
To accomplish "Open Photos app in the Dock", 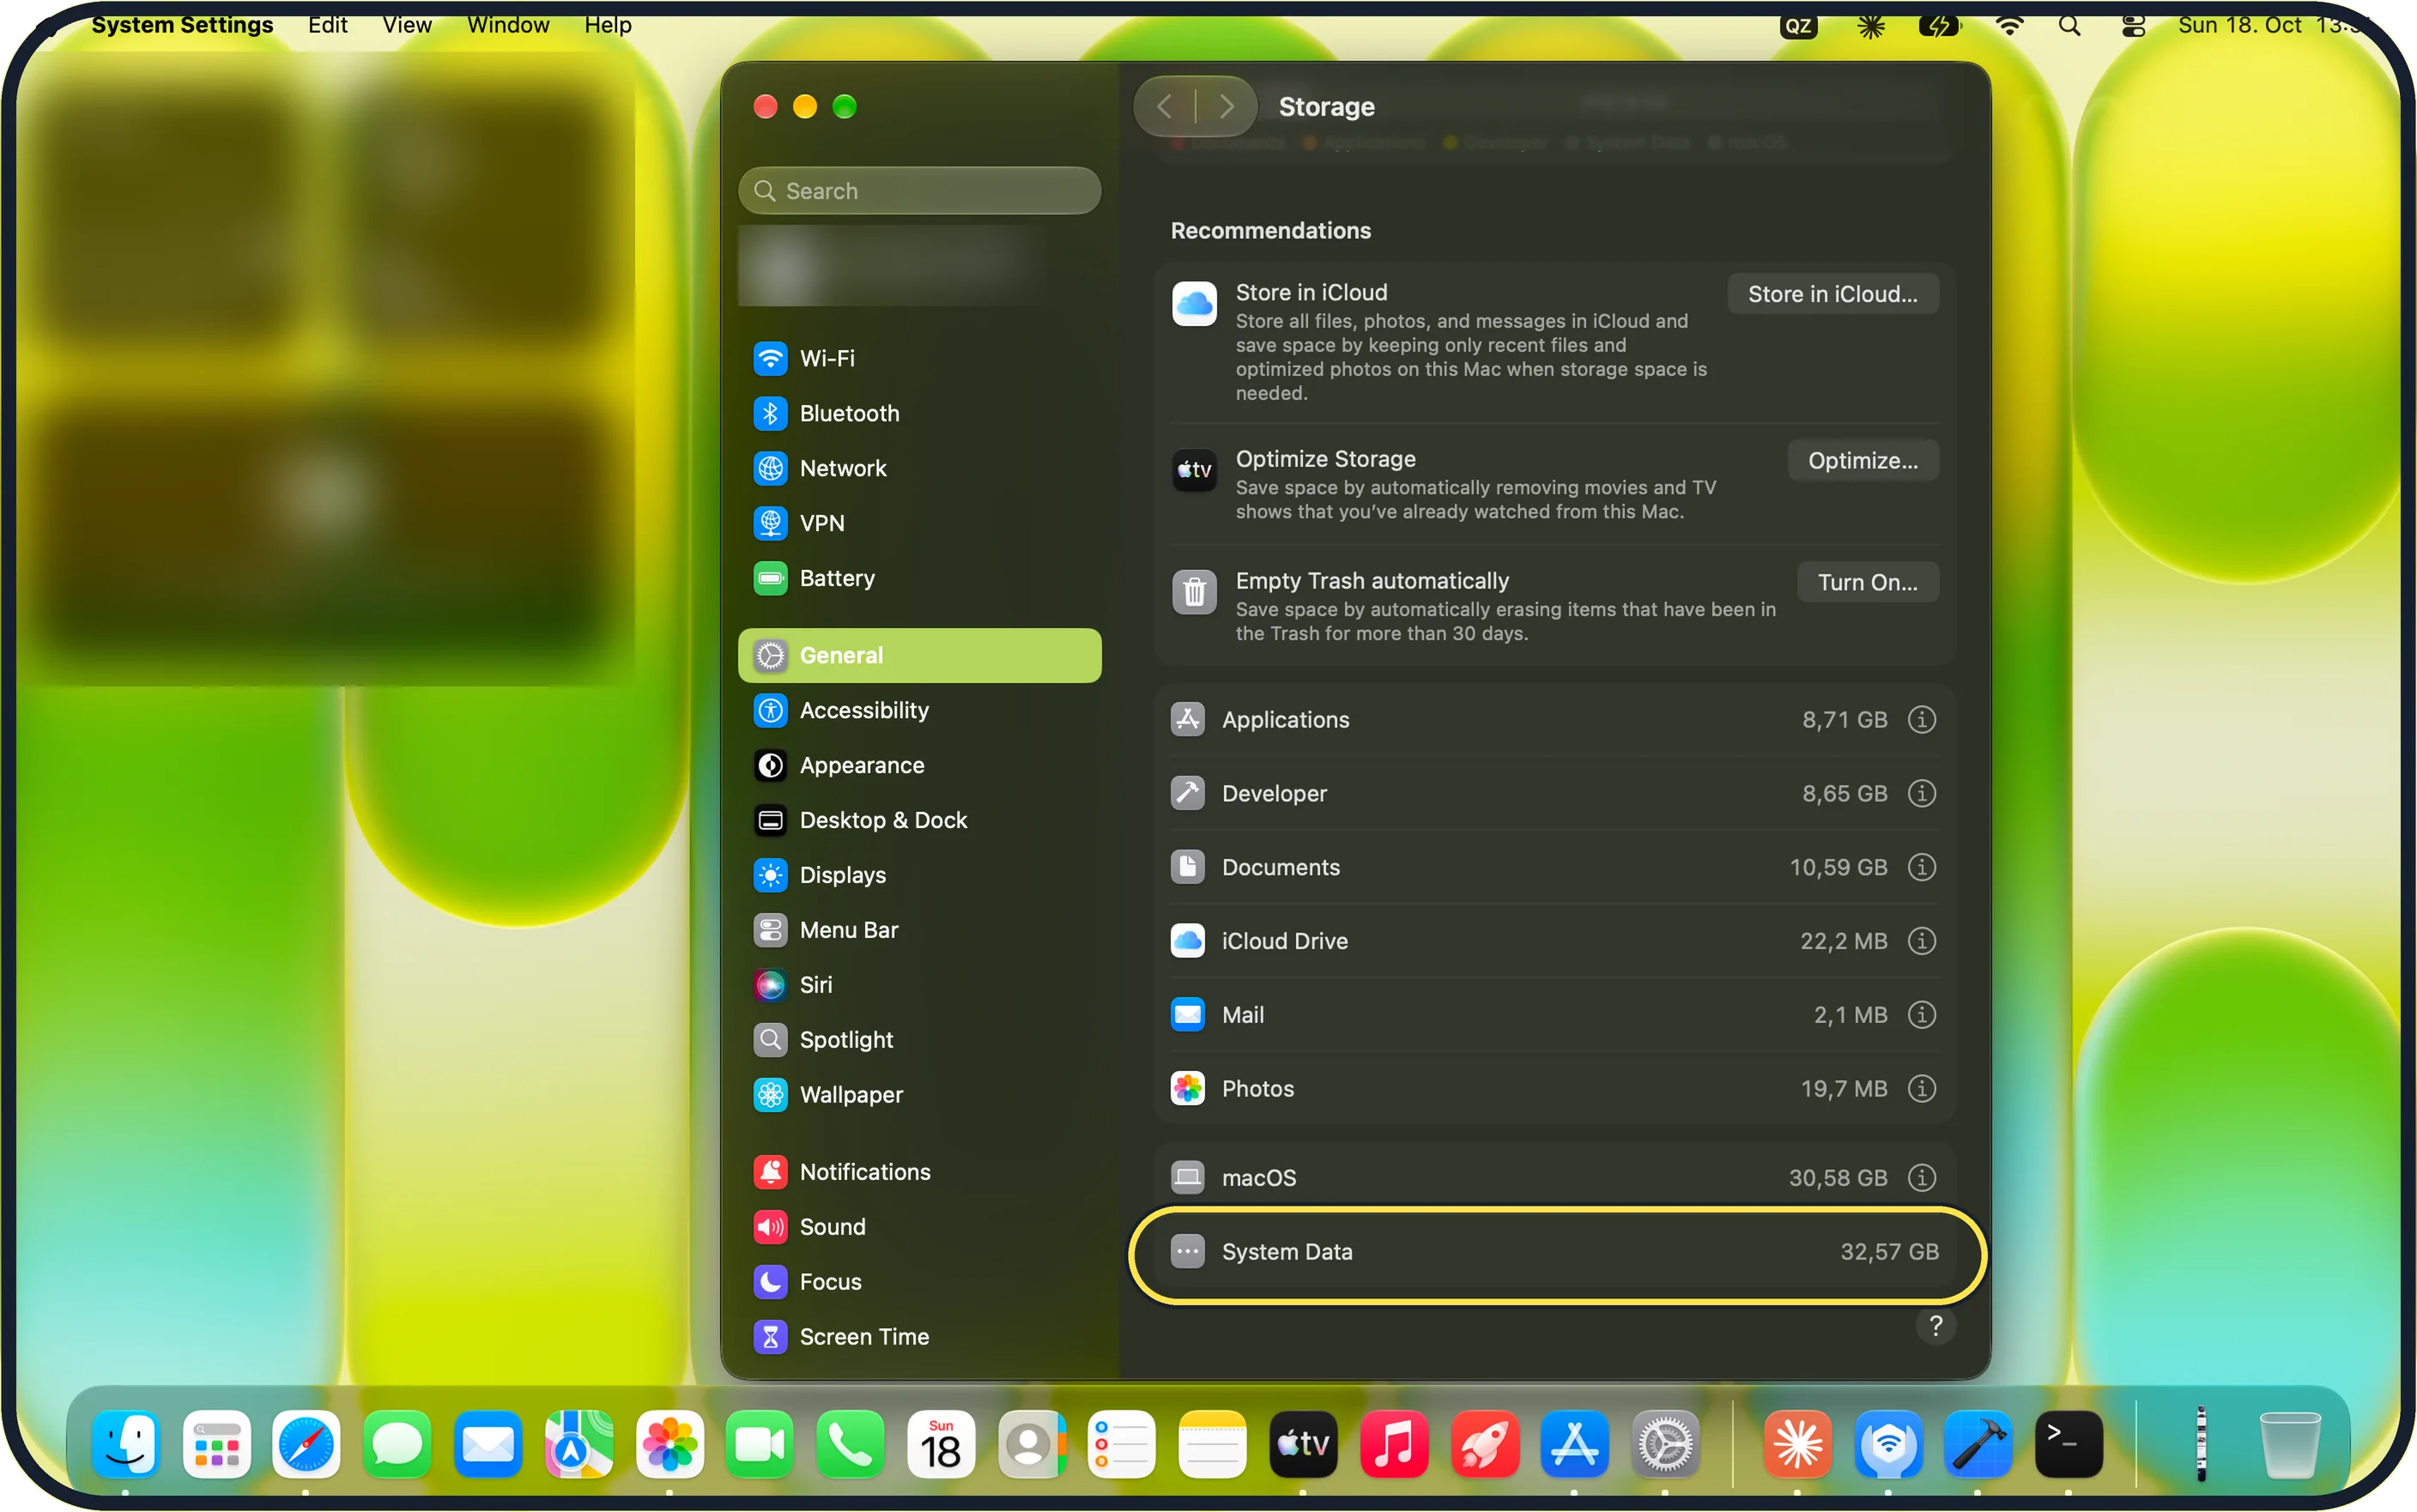I will [x=669, y=1444].
